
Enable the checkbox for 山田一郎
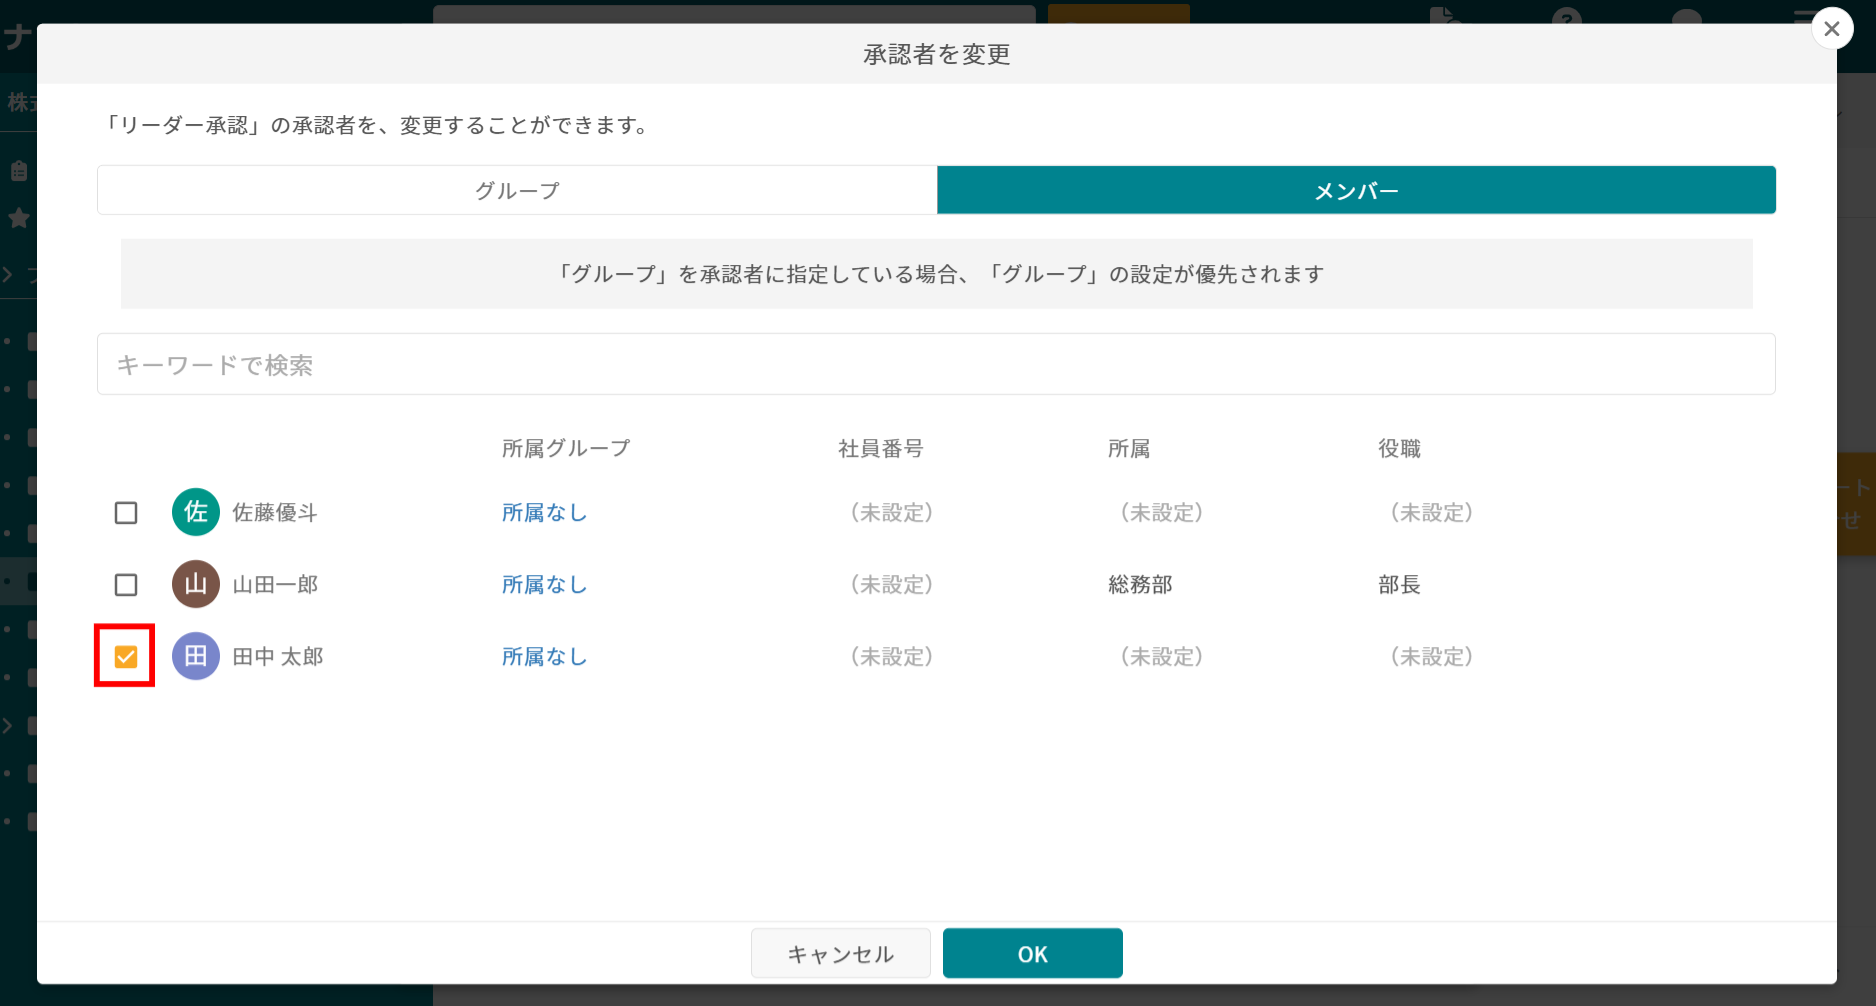[125, 584]
